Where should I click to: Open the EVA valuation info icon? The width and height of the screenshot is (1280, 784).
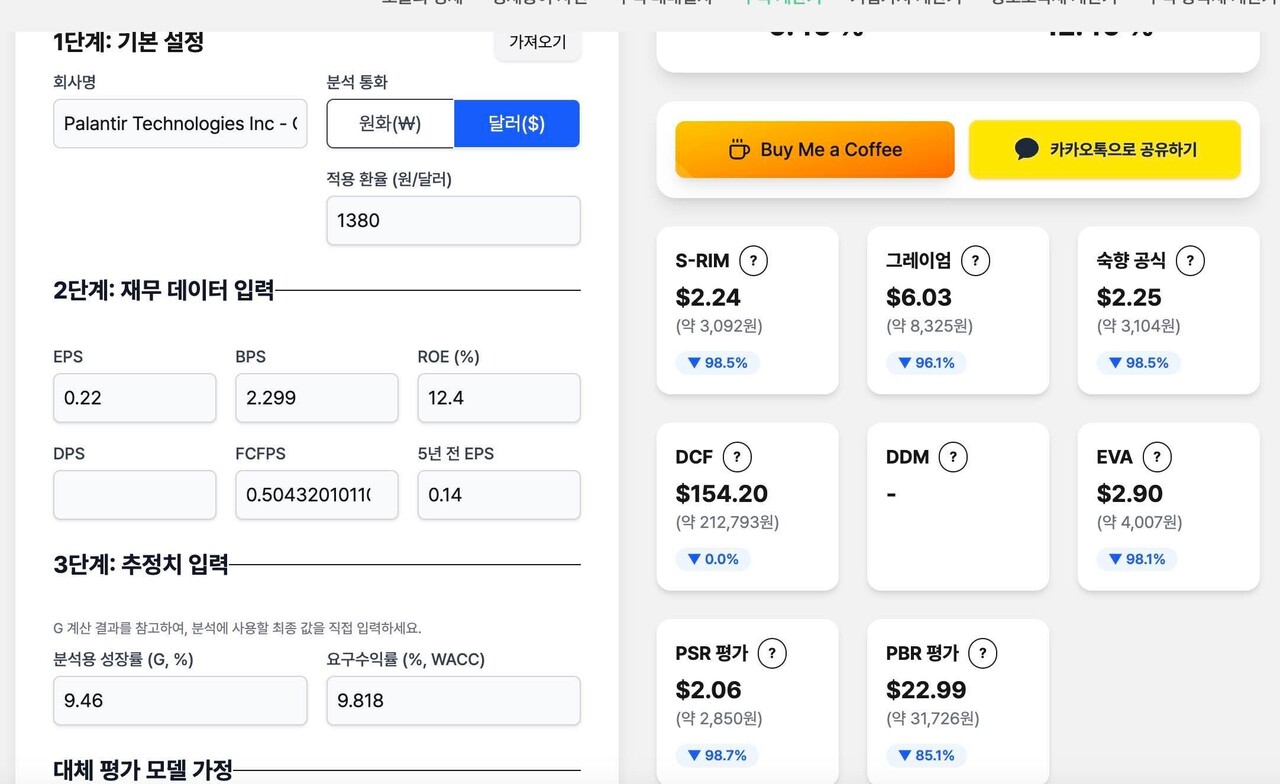1156,457
